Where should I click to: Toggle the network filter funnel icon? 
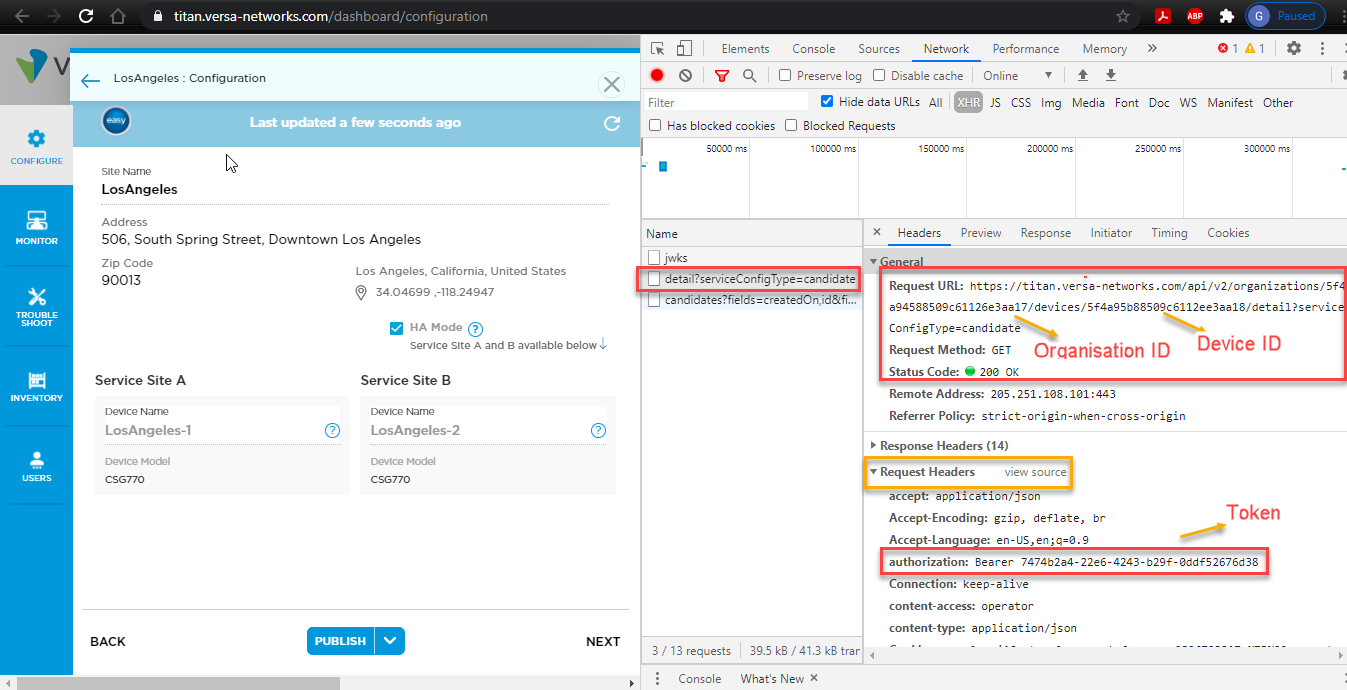point(722,75)
